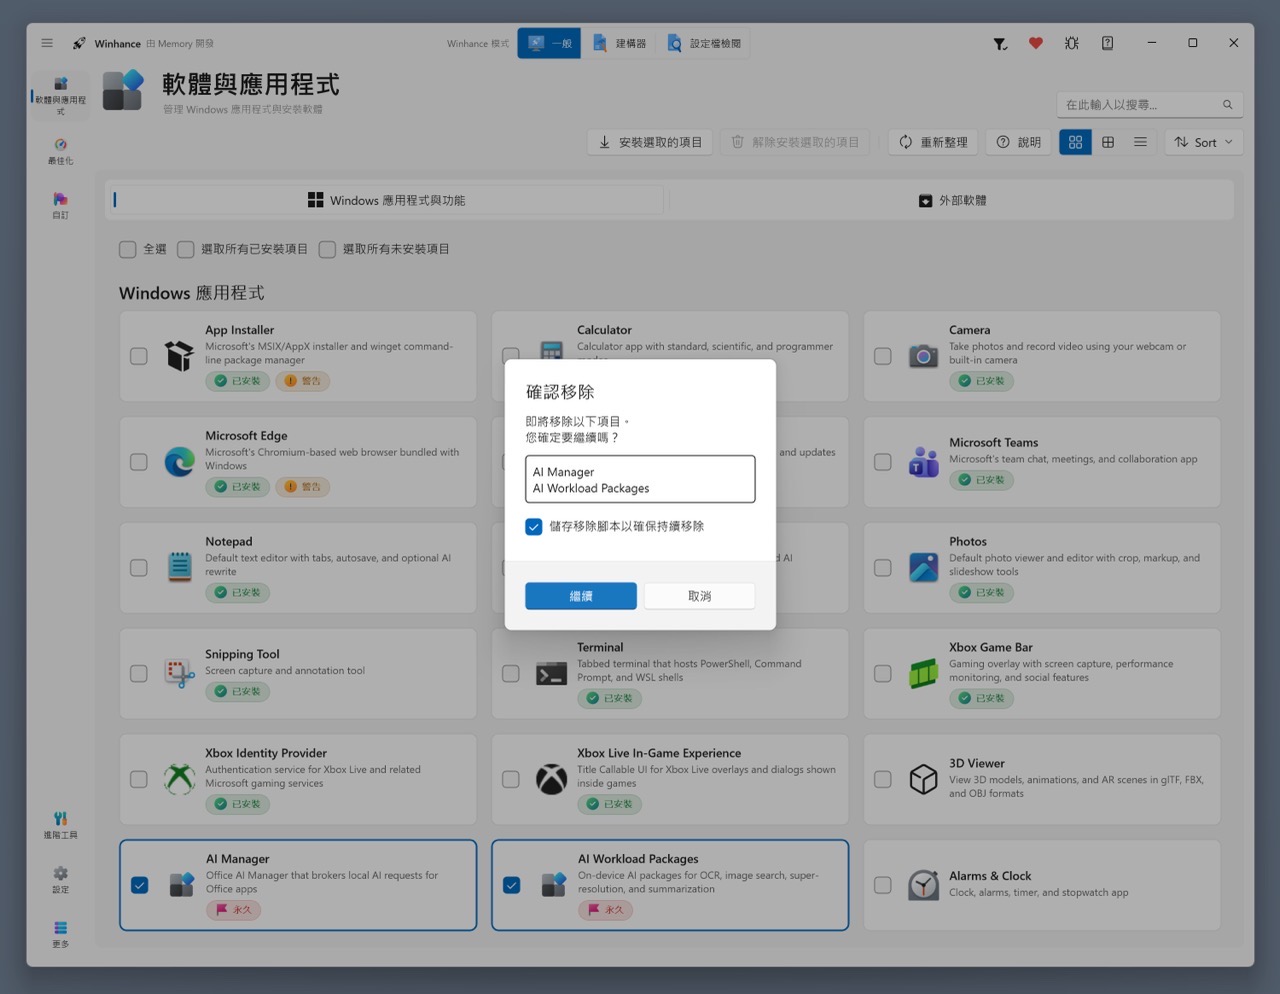Click the 繼續 button in the dialog
Viewport: 1280px width, 994px height.
pyautogui.click(x=581, y=596)
